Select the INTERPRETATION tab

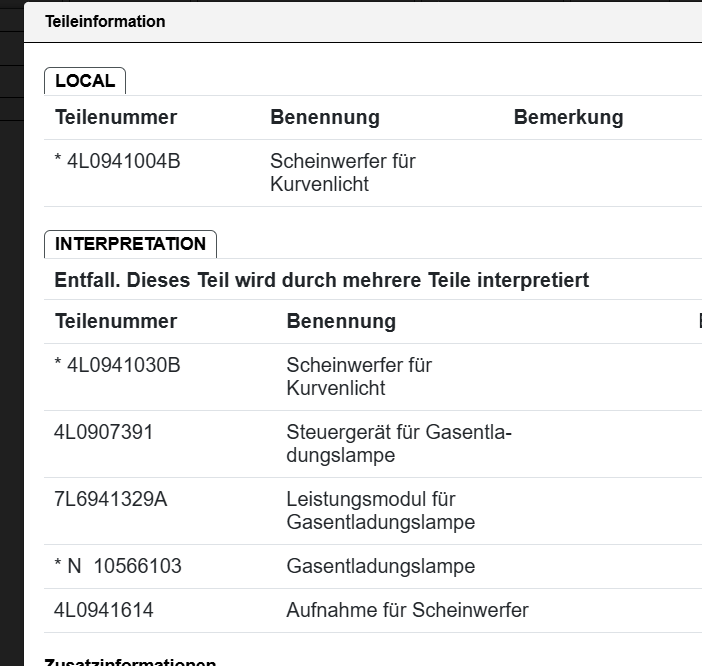point(130,244)
